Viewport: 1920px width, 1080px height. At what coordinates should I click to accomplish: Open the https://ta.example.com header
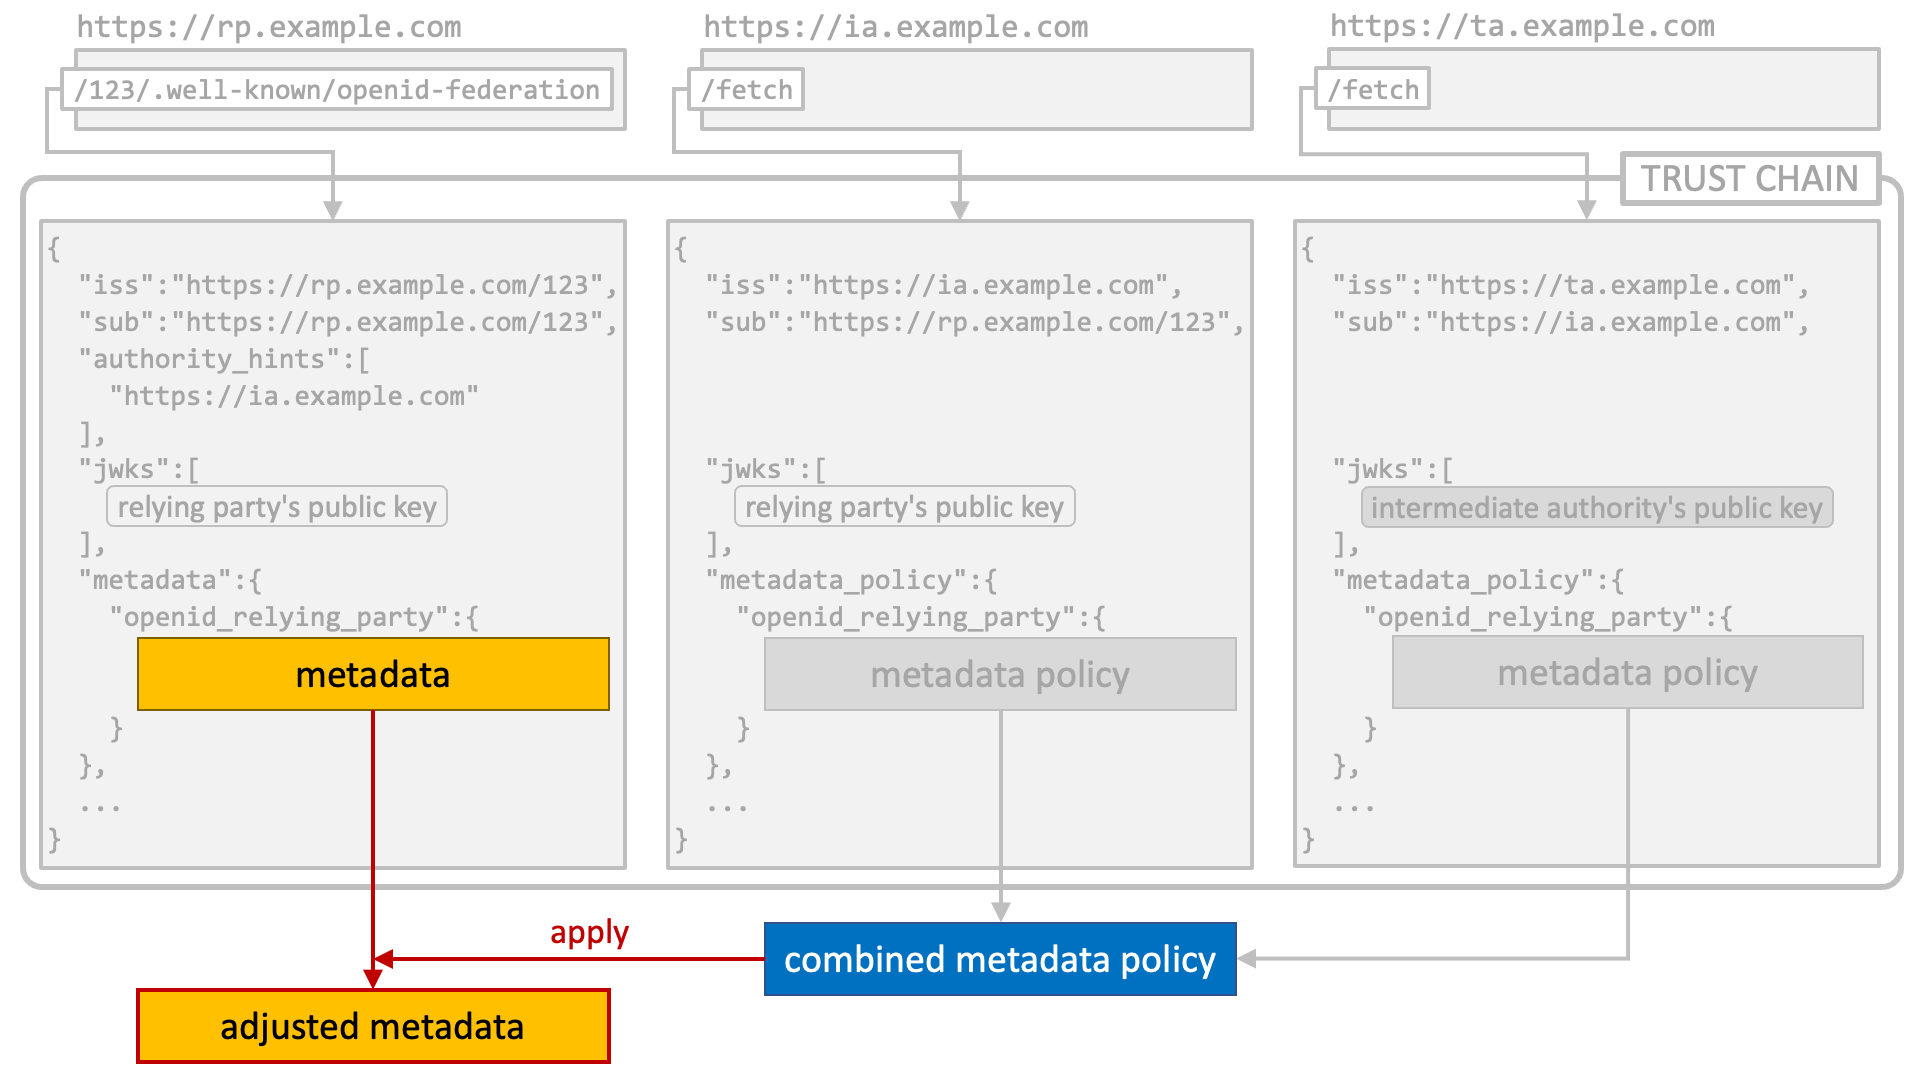click(x=1522, y=26)
